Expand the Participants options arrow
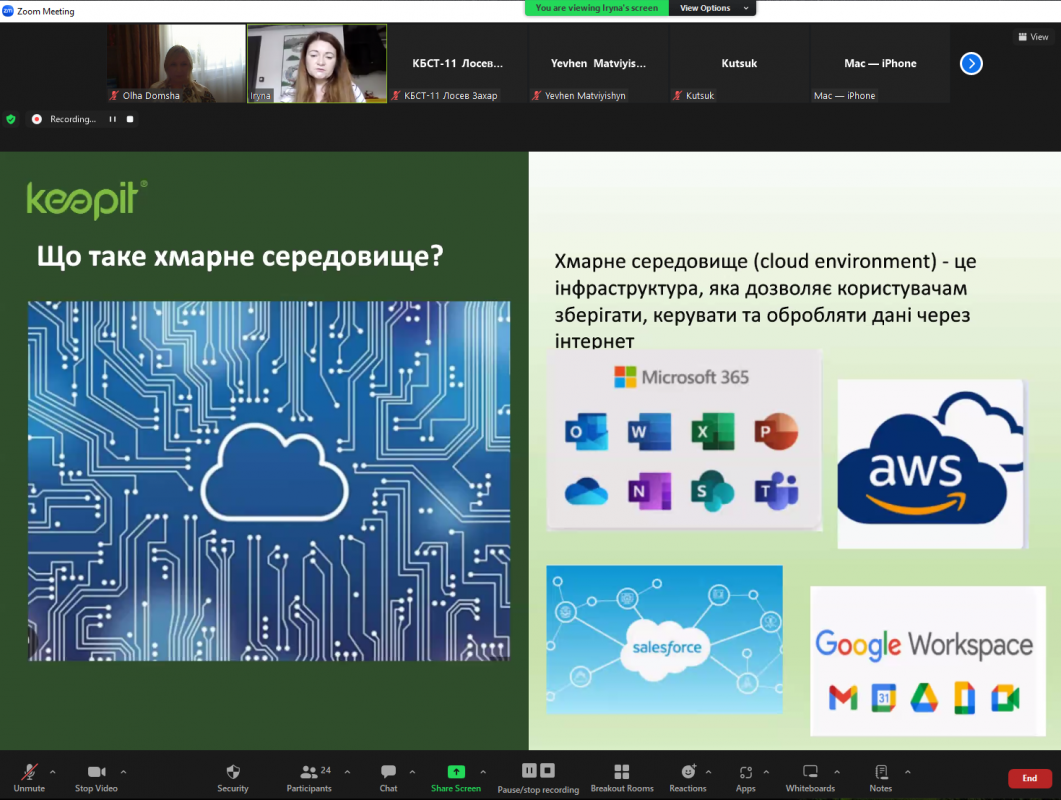The height and width of the screenshot is (800, 1061). pyautogui.click(x=347, y=772)
